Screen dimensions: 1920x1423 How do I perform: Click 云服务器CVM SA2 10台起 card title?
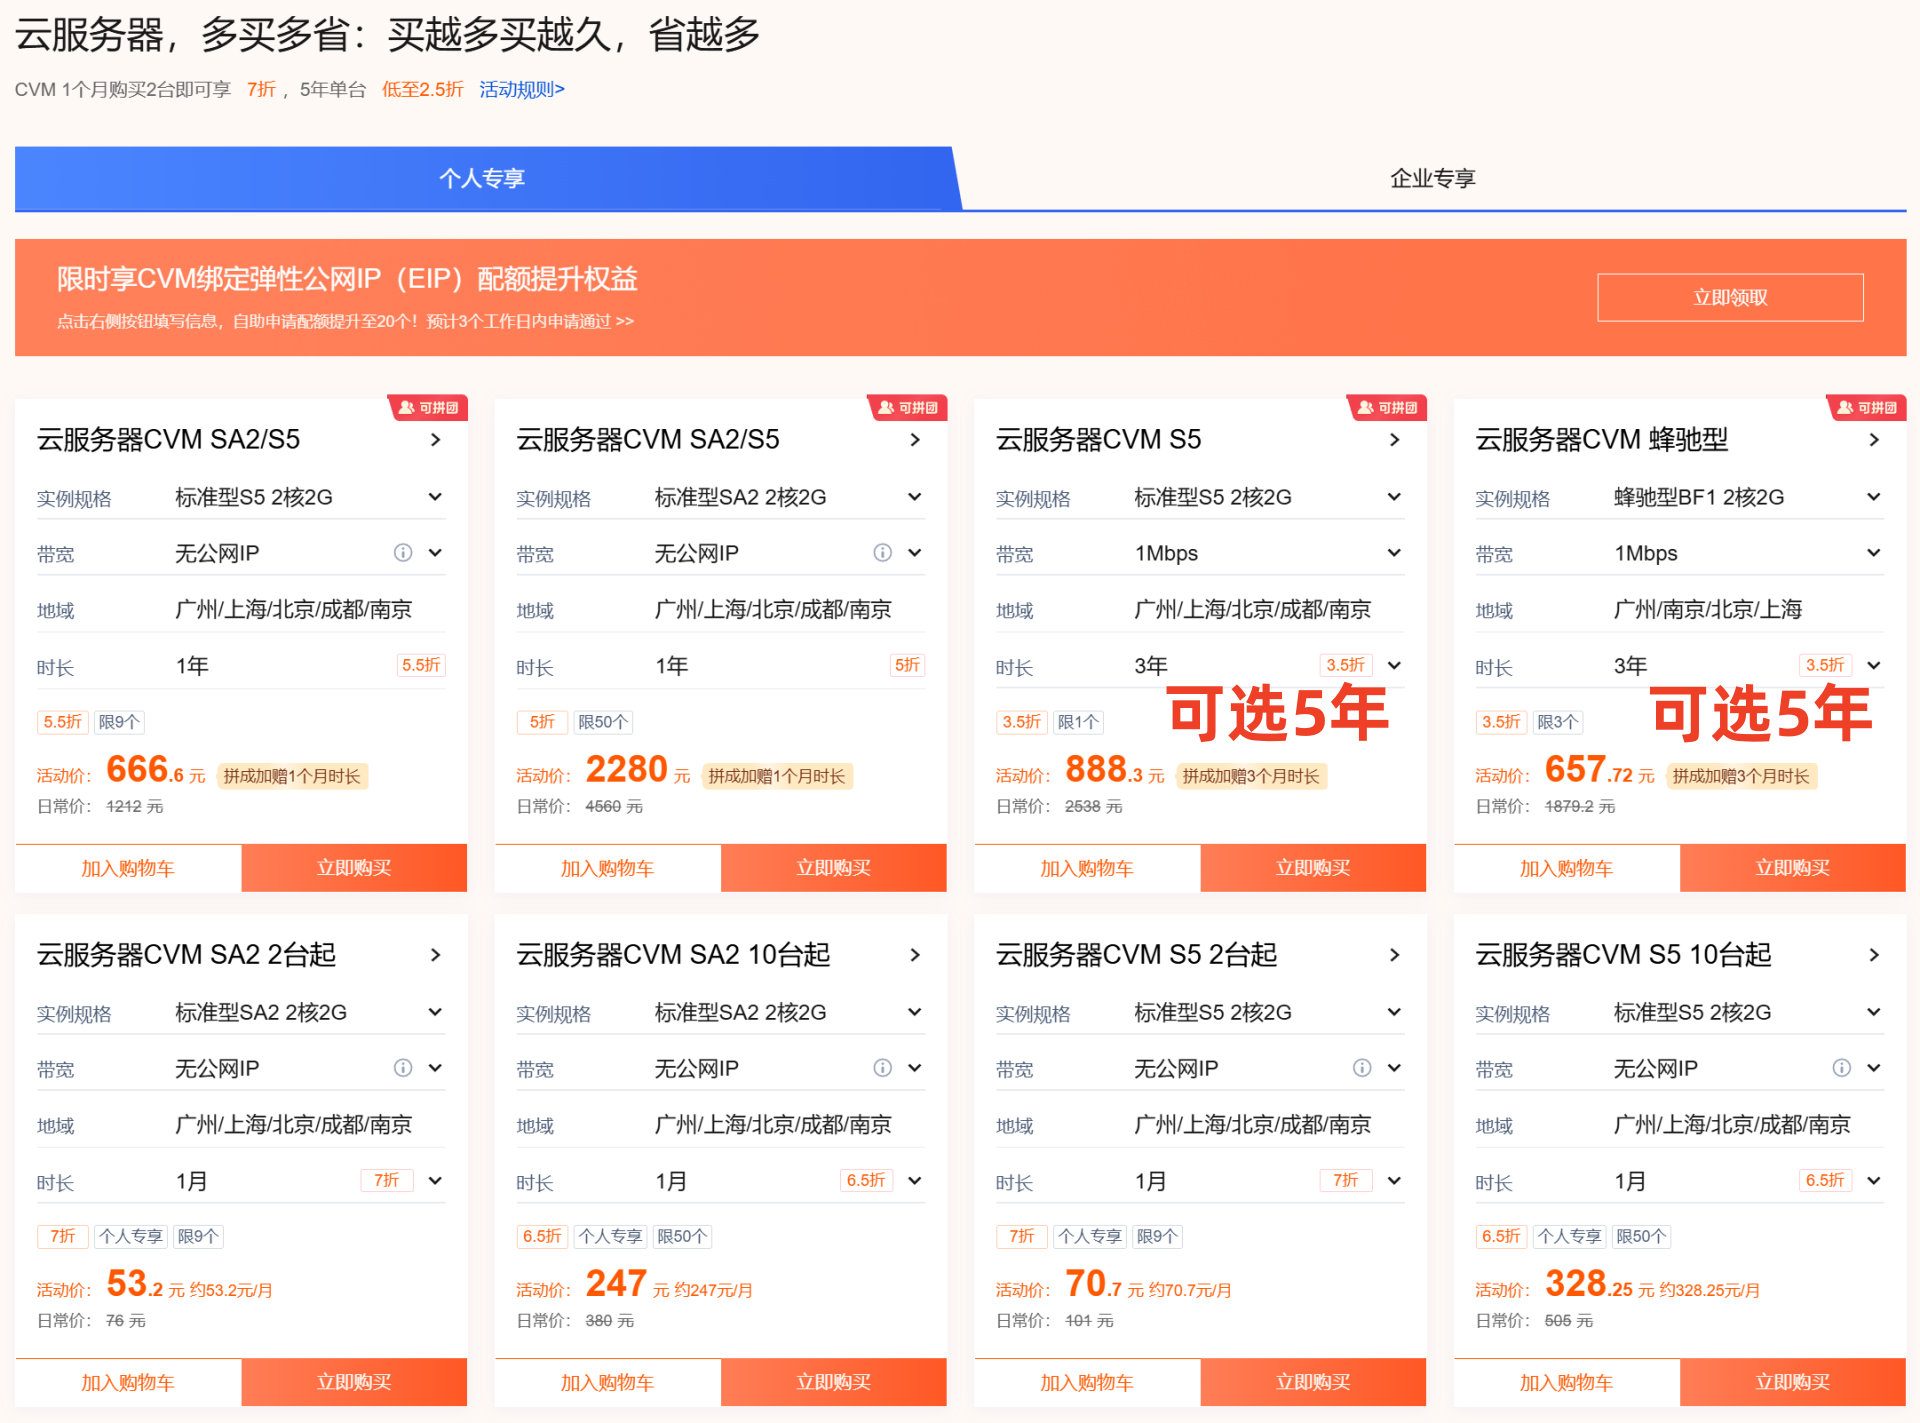673,954
